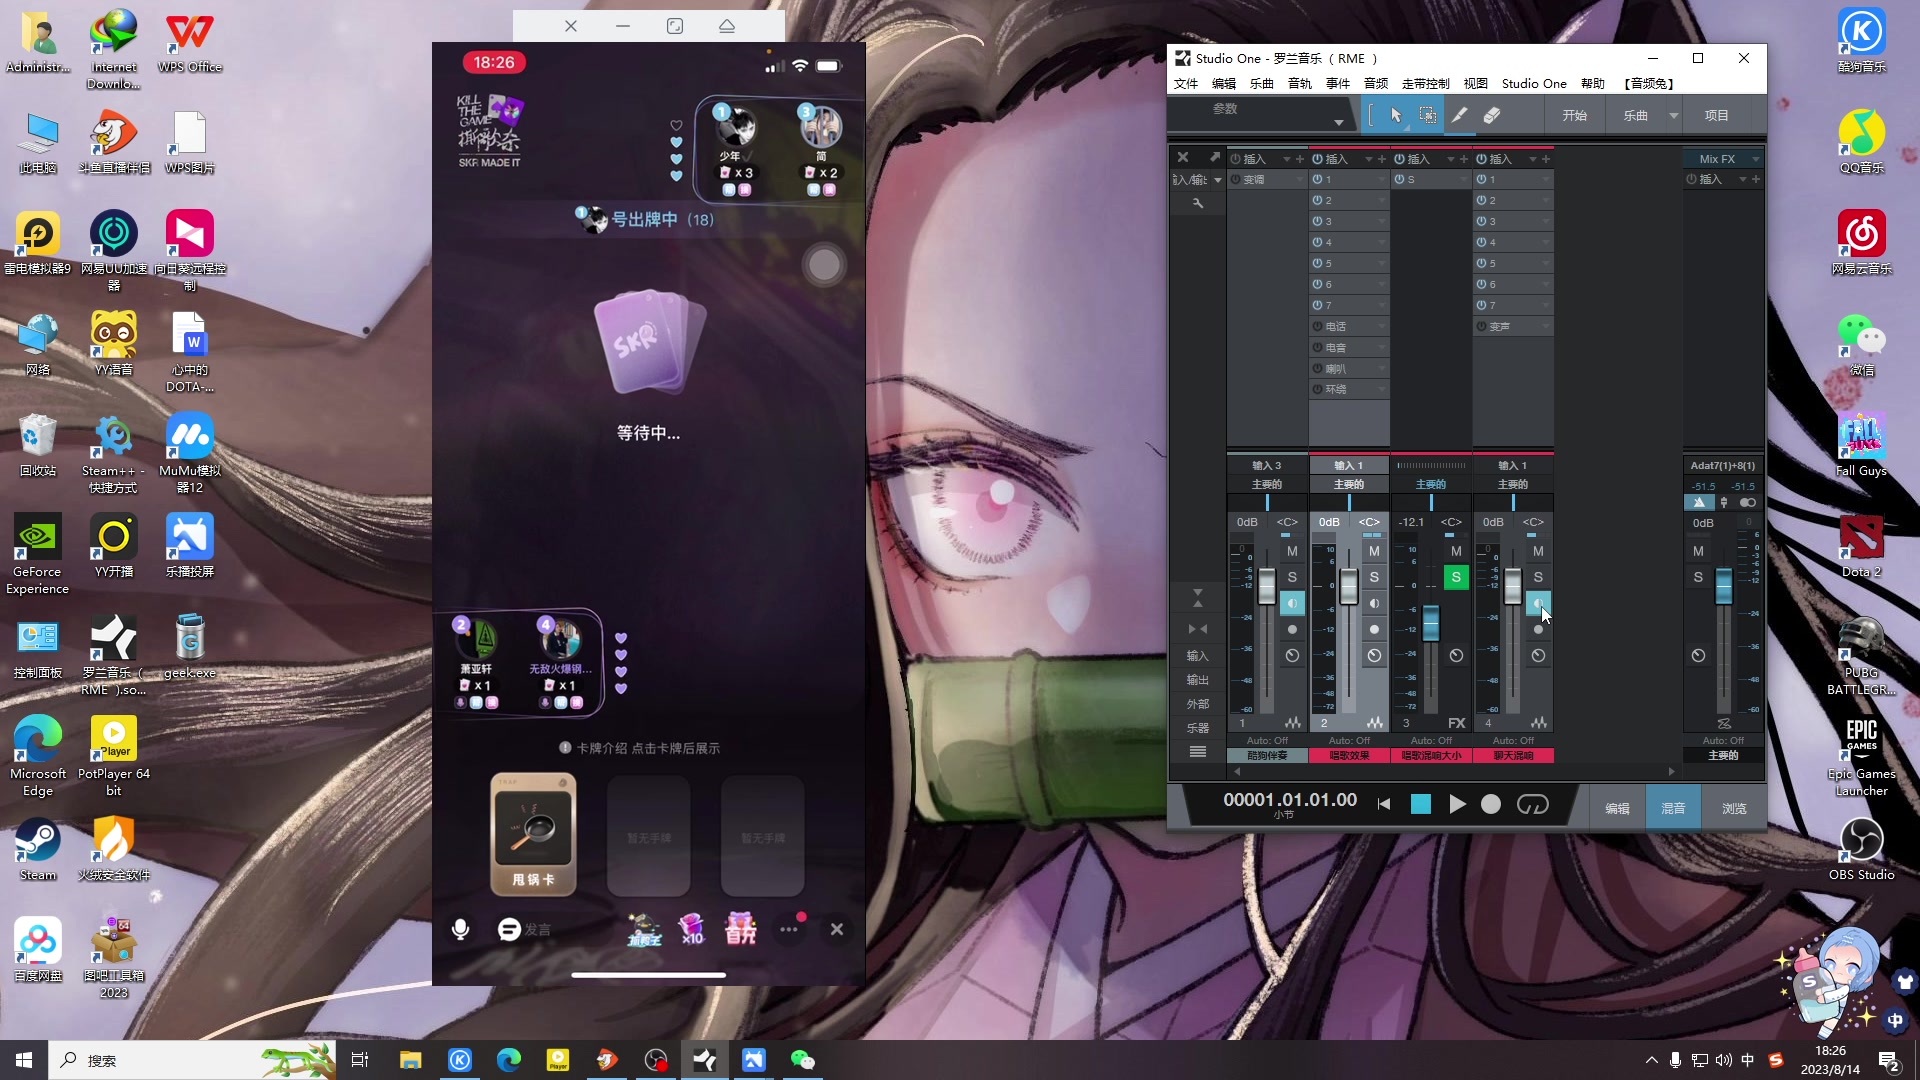Open the 视图 menu

1476,84
